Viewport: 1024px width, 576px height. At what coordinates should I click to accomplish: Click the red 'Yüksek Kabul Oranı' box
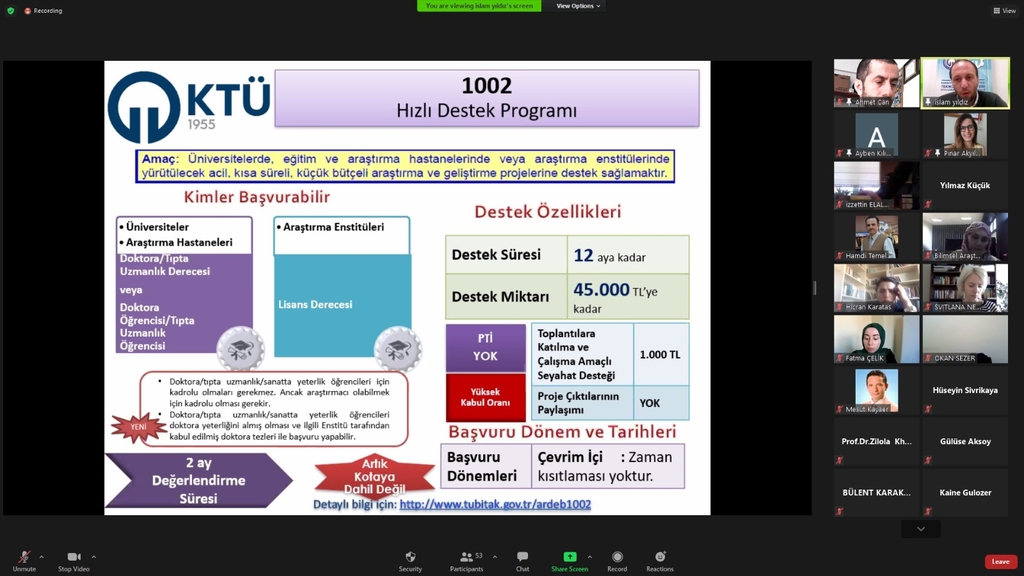click(485, 397)
